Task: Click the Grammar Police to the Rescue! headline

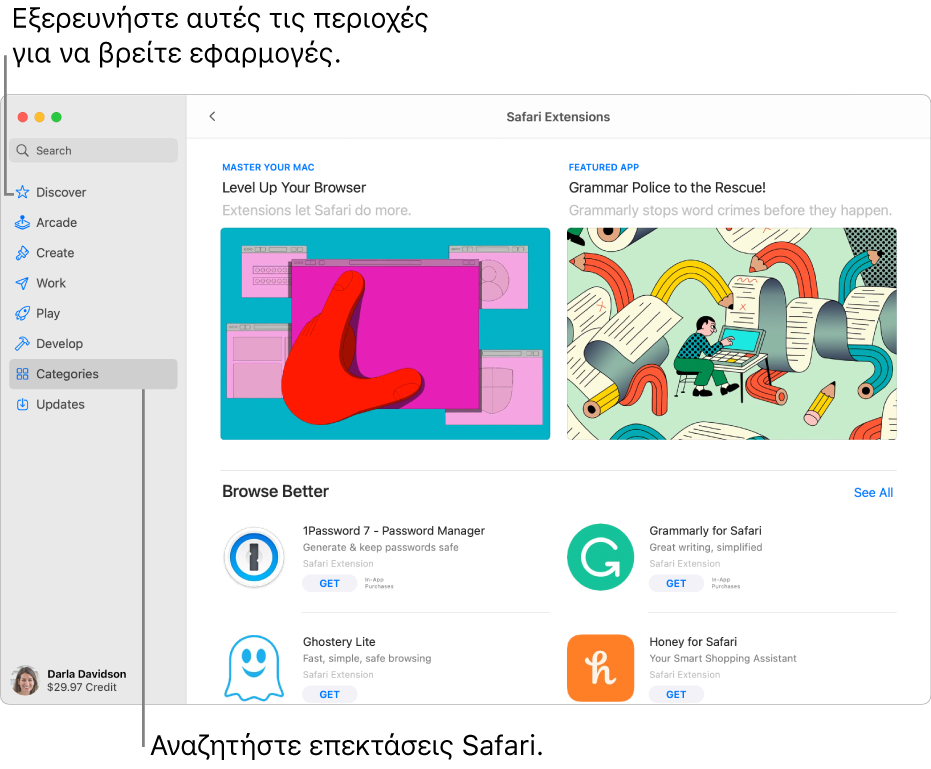Action: (667, 188)
